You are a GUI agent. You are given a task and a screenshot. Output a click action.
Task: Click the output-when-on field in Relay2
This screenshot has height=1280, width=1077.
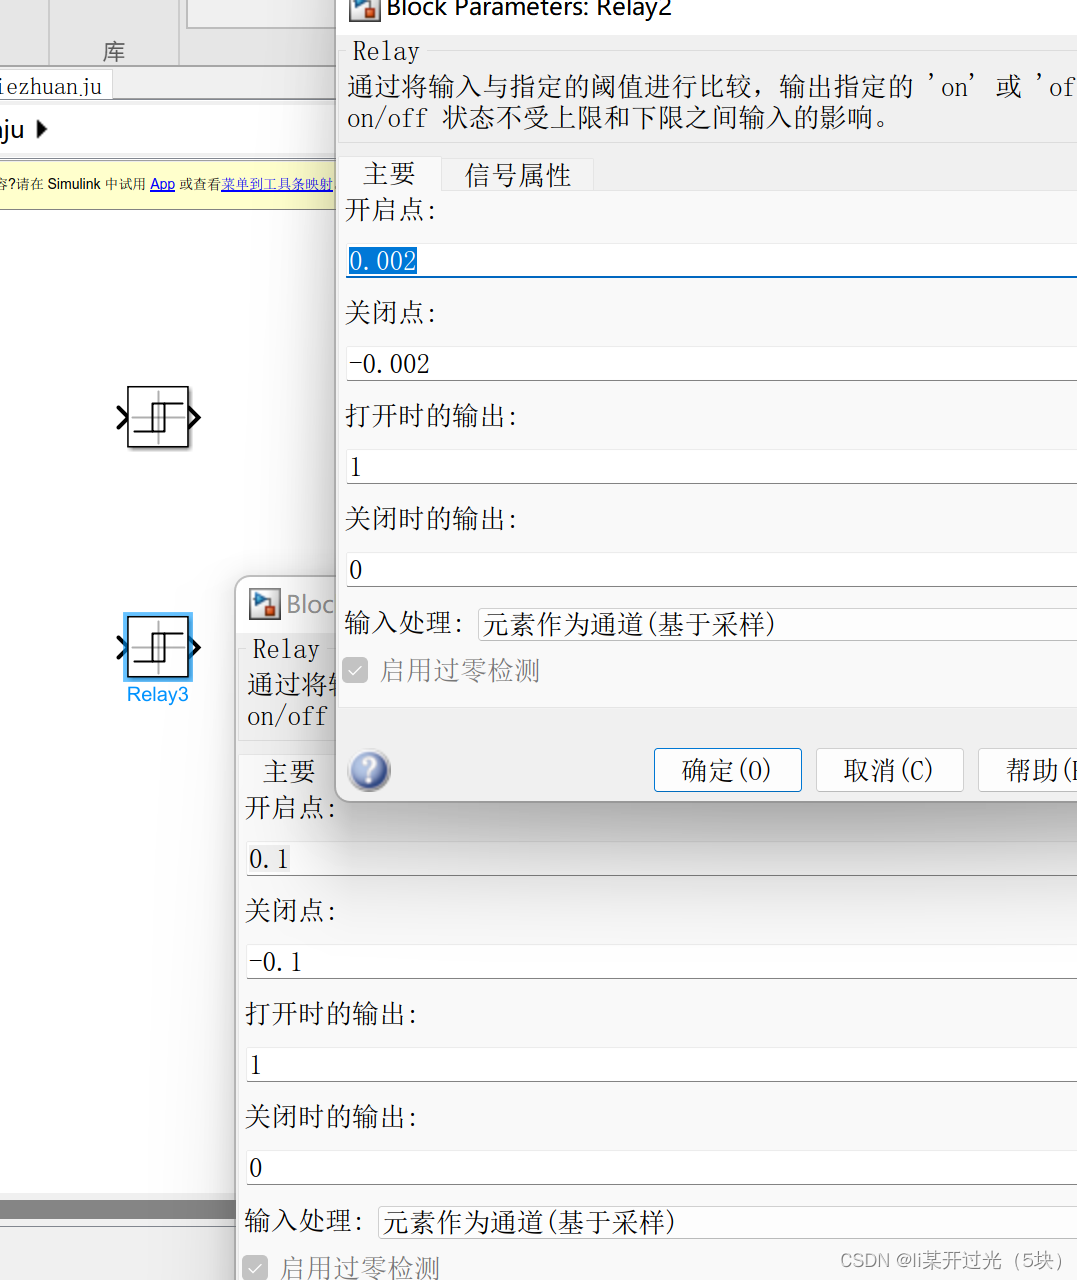(x=711, y=467)
